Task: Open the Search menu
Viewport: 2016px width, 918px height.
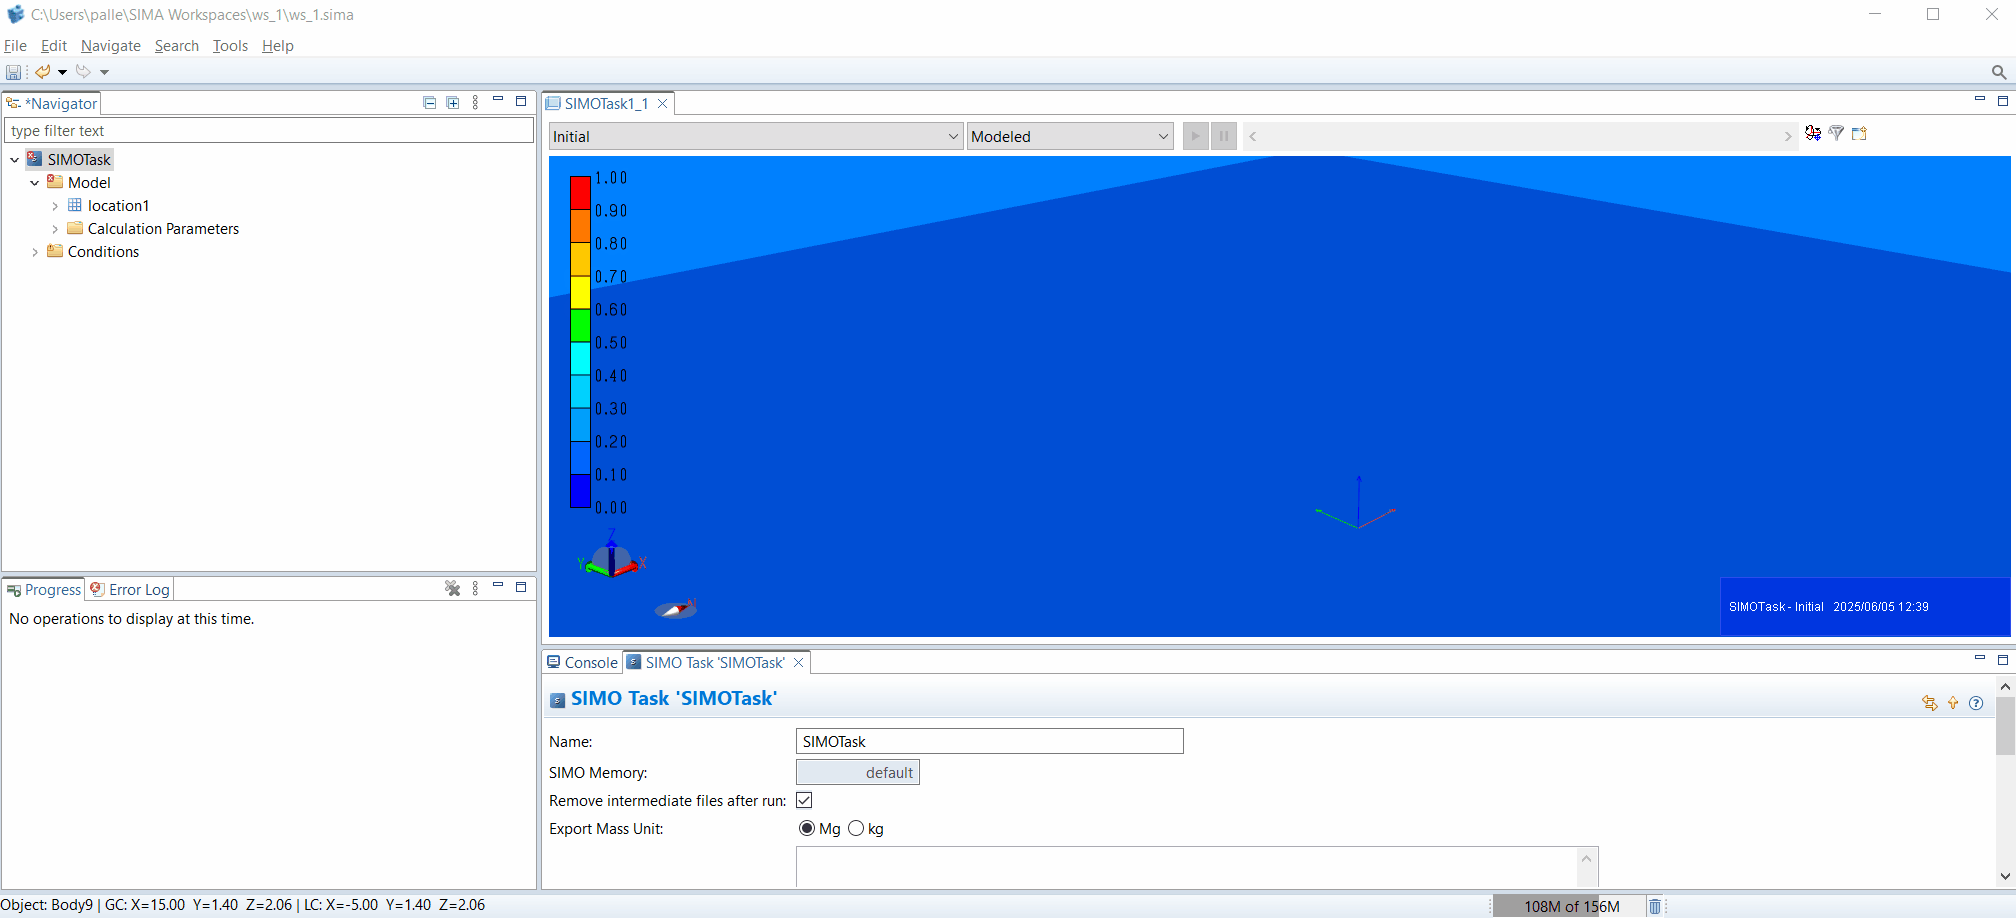Action: click(176, 46)
